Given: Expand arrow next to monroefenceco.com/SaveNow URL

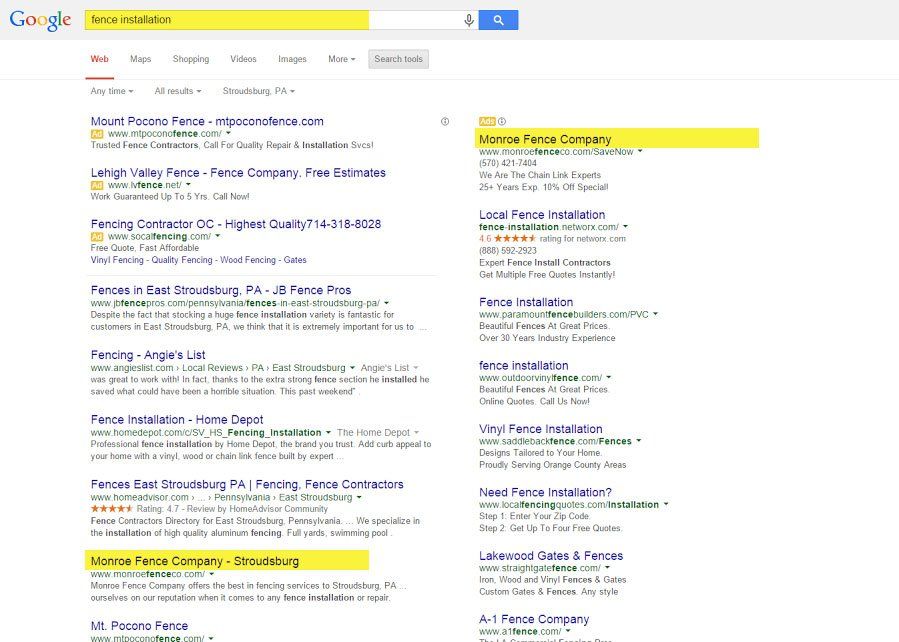Looking at the screenshot, I should coord(640,152).
